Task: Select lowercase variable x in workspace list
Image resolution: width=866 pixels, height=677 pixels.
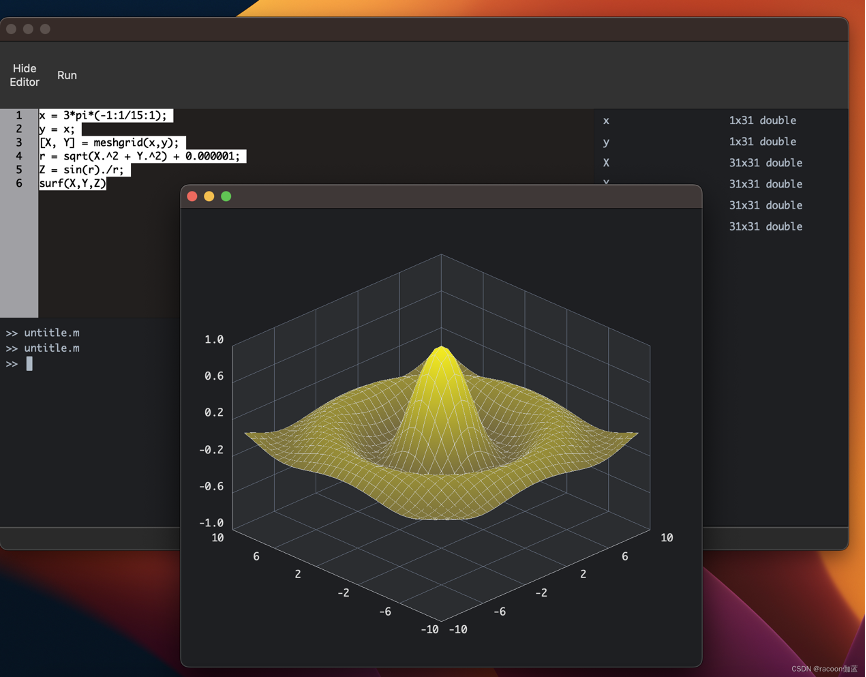Action: pos(606,120)
